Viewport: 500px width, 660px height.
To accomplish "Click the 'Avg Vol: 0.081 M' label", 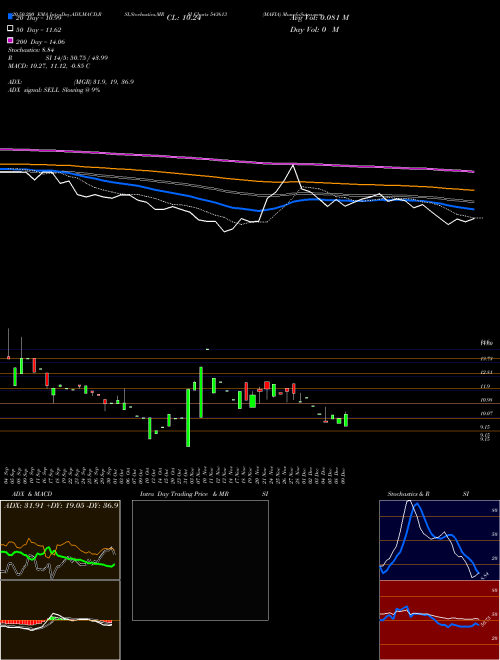I will pyautogui.click(x=319, y=17).
